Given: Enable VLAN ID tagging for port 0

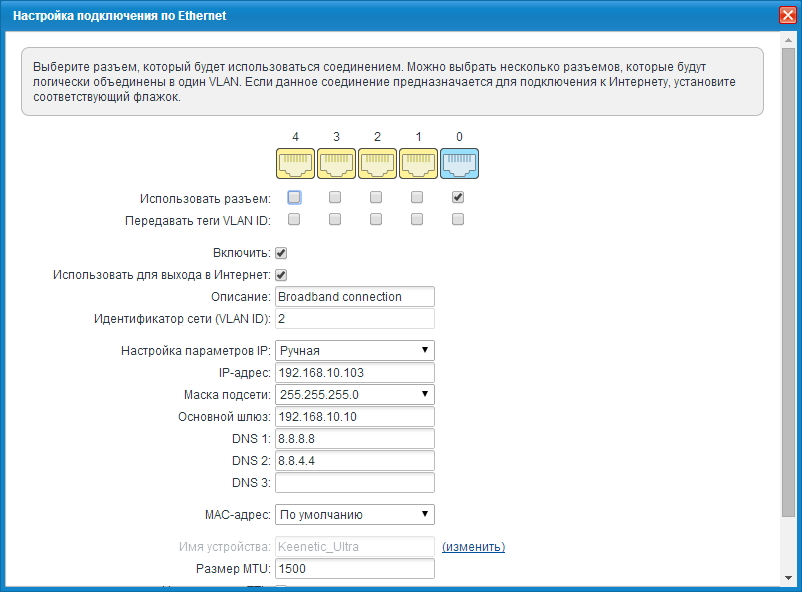Looking at the screenshot, I should coord(458,219).
